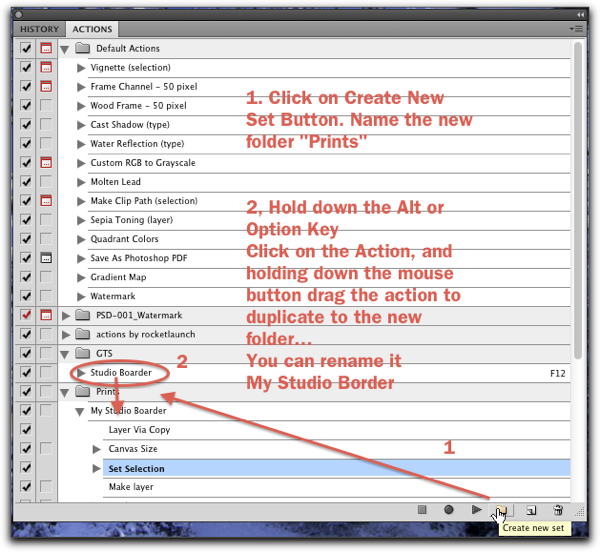The image size is (600, 552).
Task: Switch to the History tab
Action: (39, 29)
